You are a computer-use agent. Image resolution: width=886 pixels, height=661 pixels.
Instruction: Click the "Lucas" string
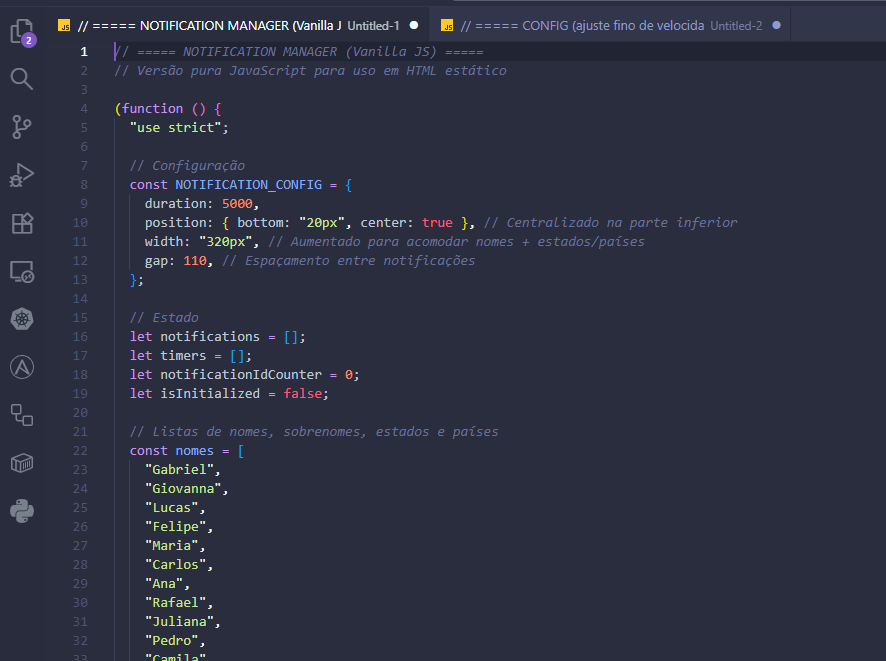[172, 508]
